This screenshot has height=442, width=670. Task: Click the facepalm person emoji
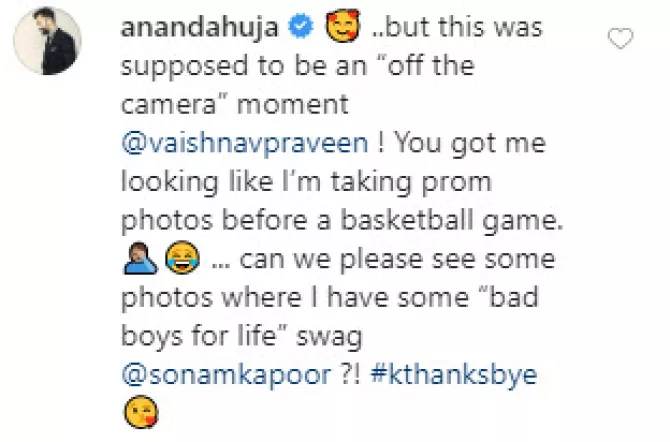(x=140, y=259)
